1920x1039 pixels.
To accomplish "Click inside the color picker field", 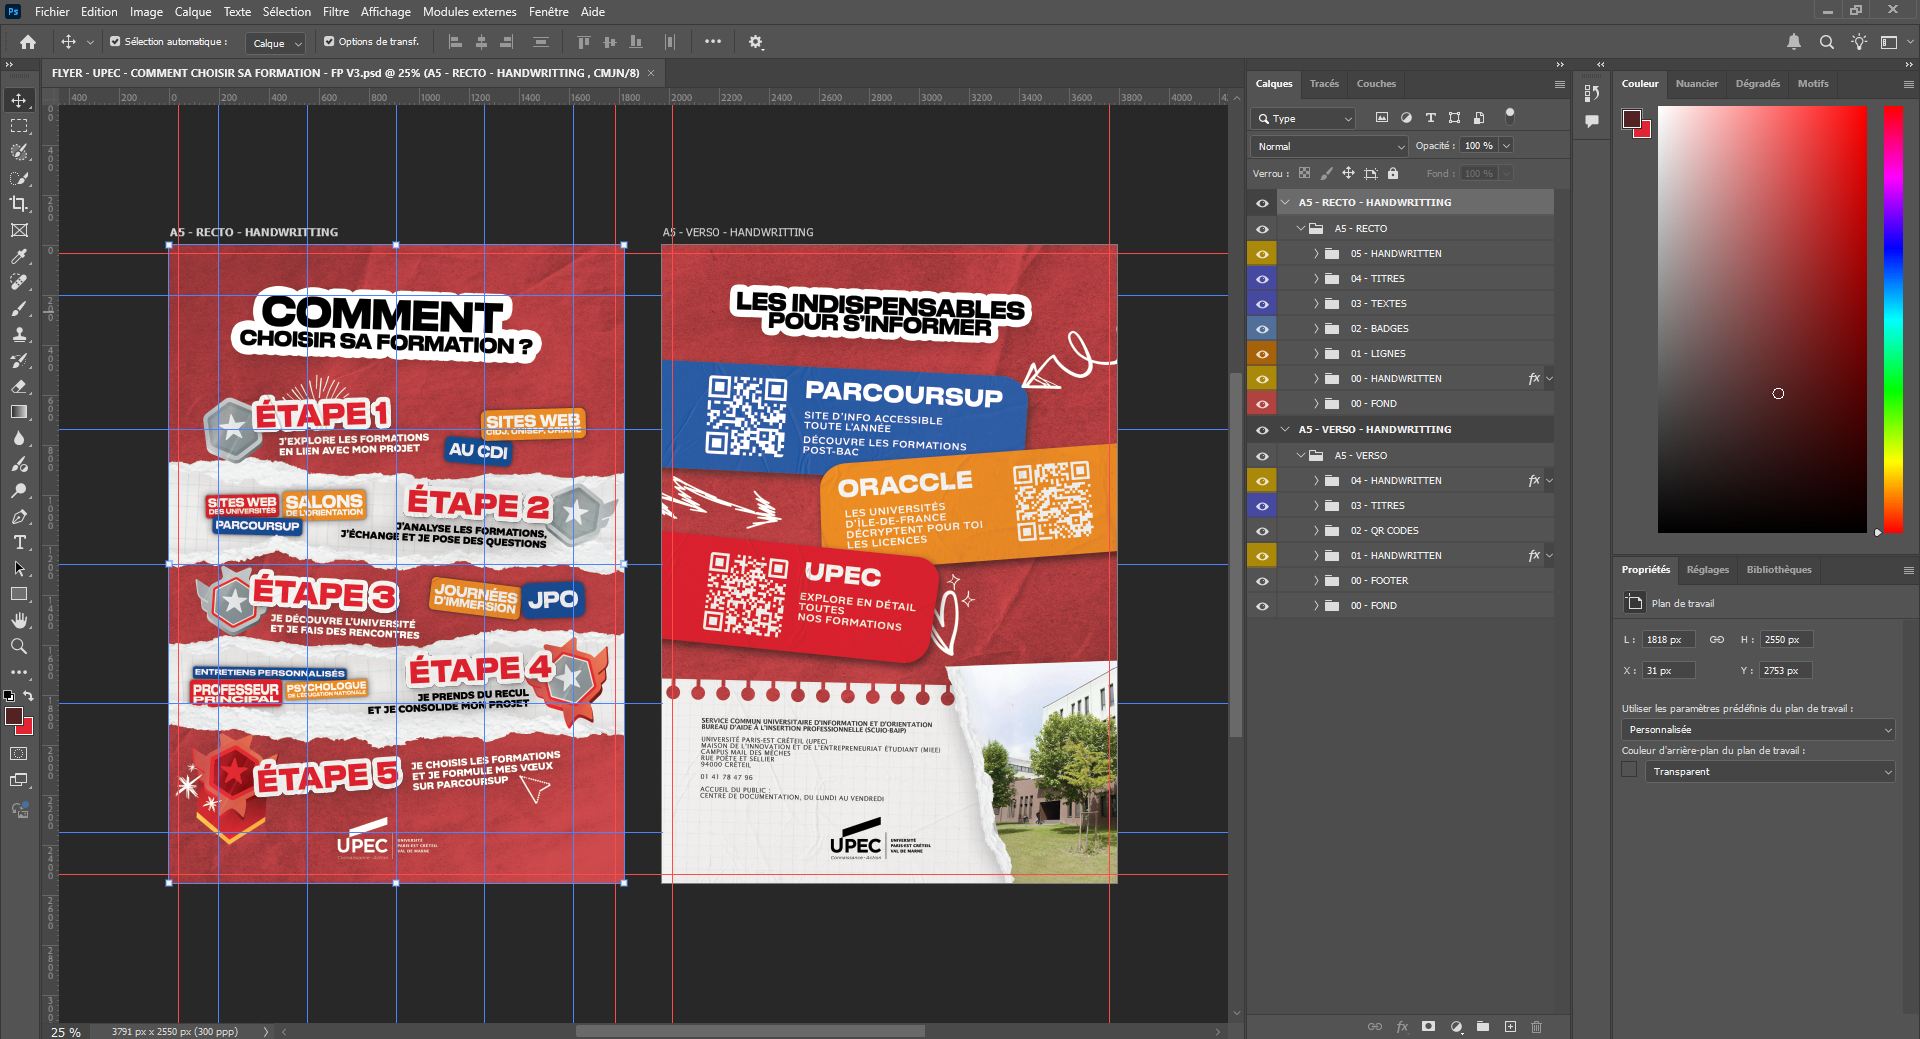I will click(1762, 319).
